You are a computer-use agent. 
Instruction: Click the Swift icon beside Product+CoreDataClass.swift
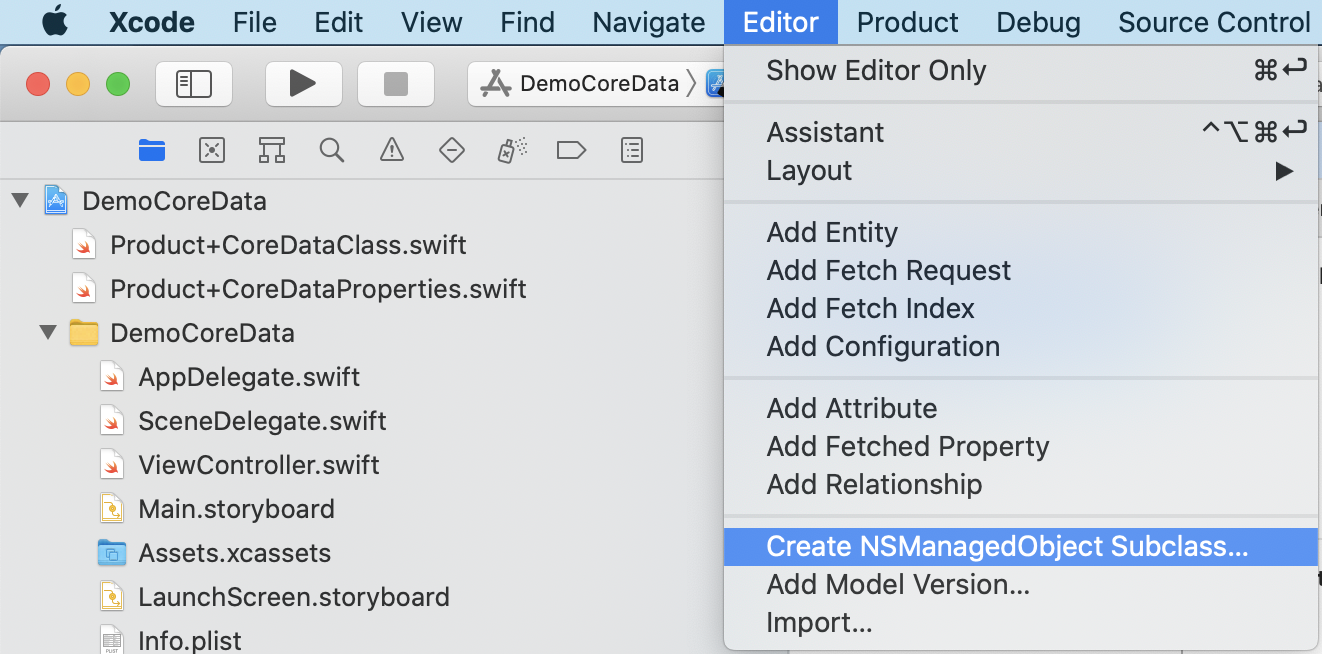tap(84, 245)
